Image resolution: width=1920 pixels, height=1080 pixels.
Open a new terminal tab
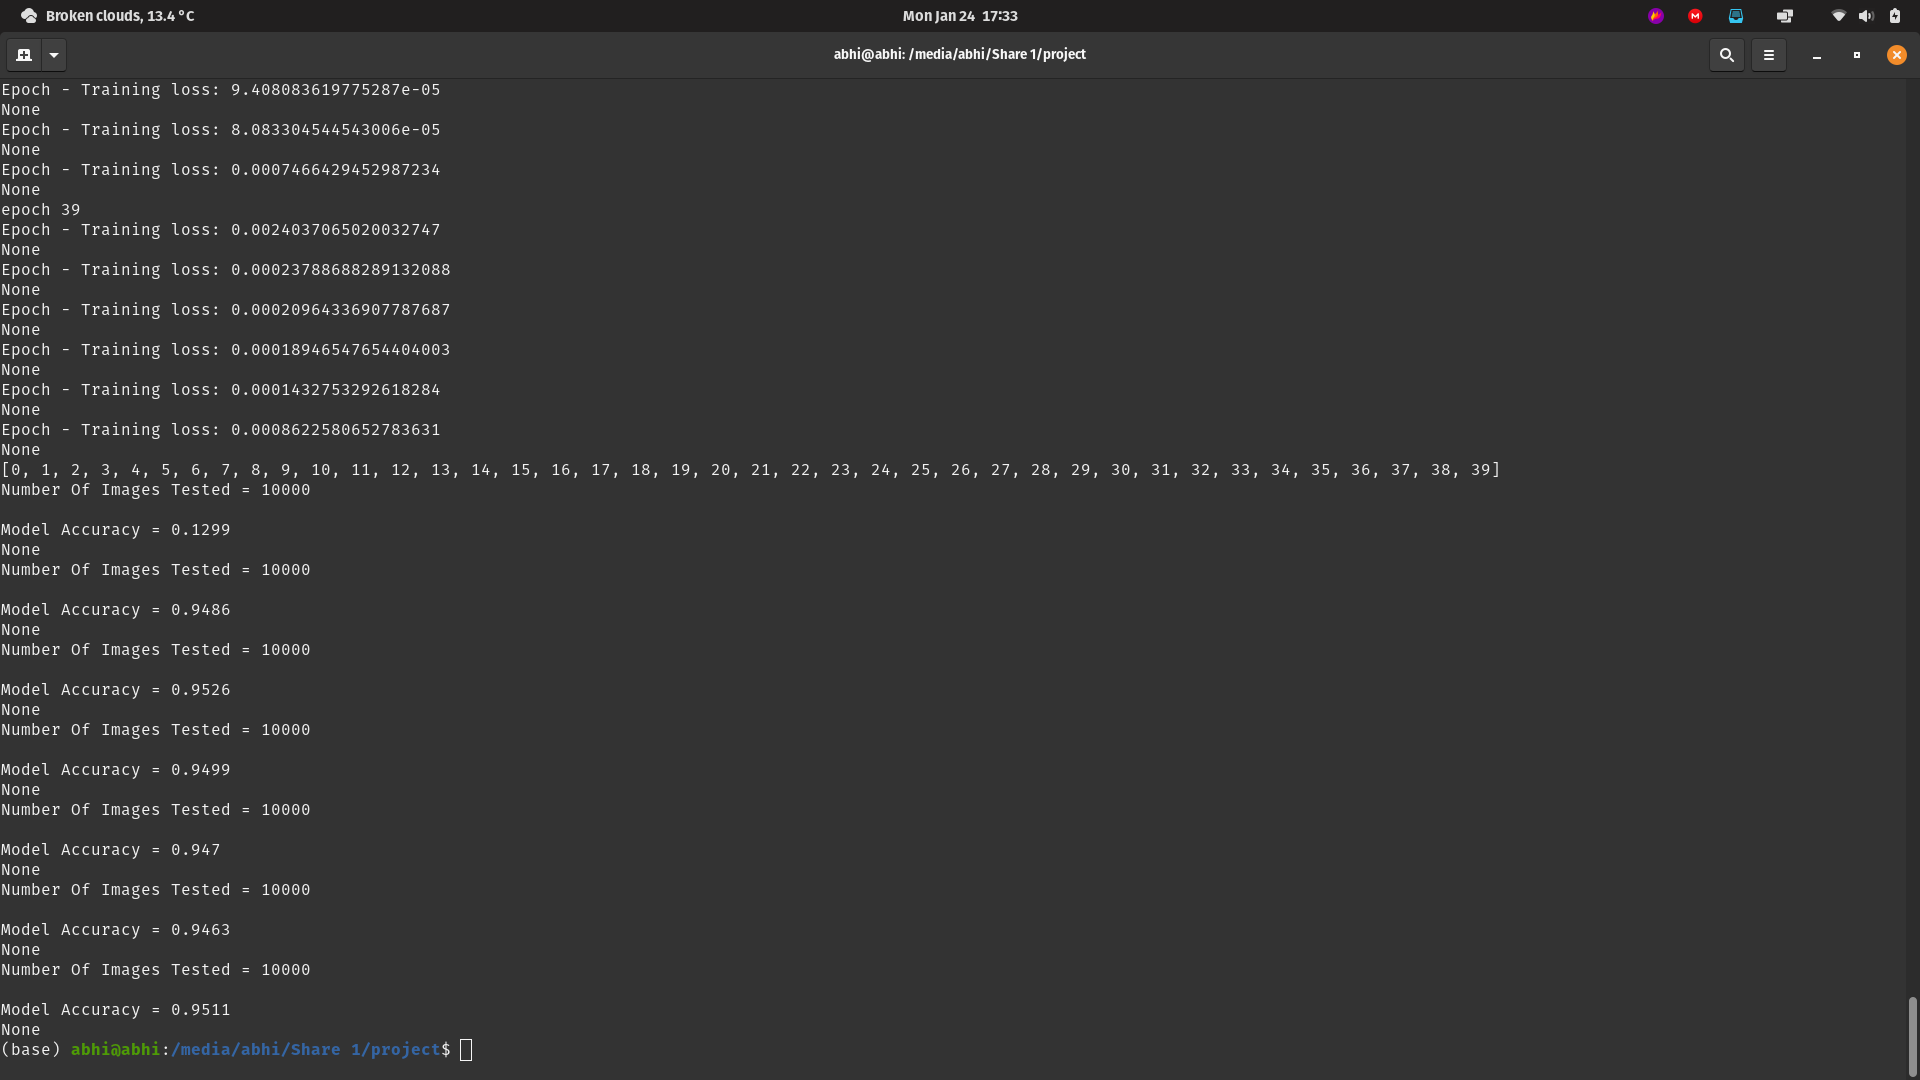click(24, 55)
